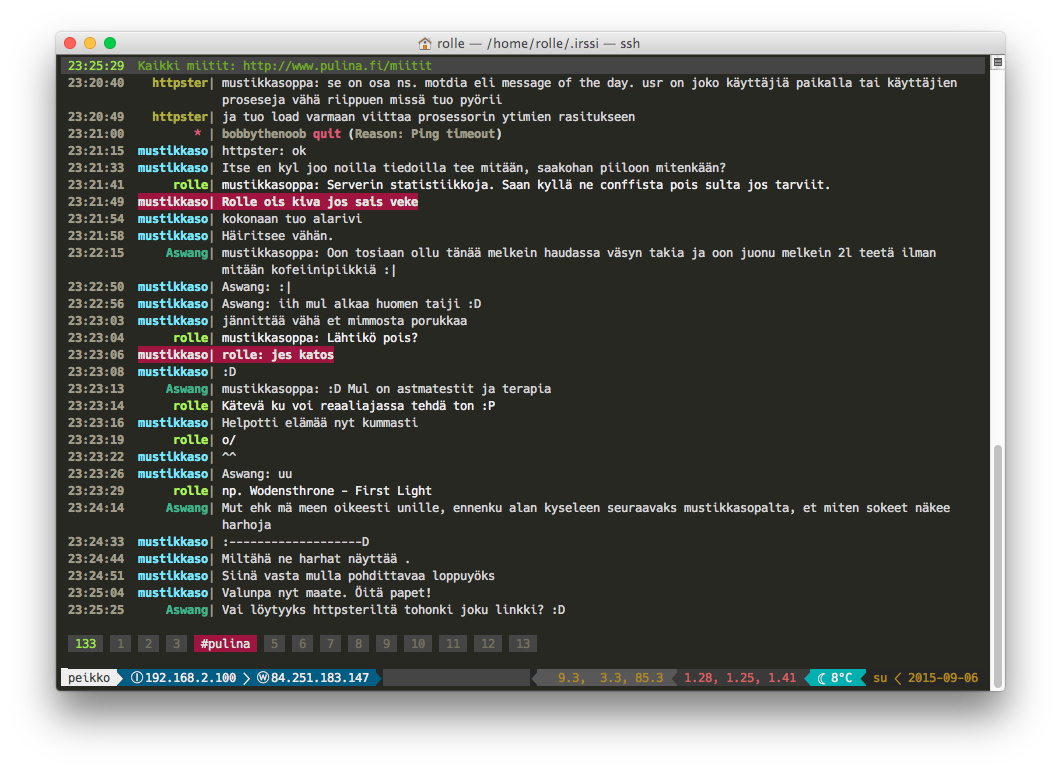This screenshot has height=771, width=1061.
Task: Switch to window 10 tab
Action: [x=418, y=644]
